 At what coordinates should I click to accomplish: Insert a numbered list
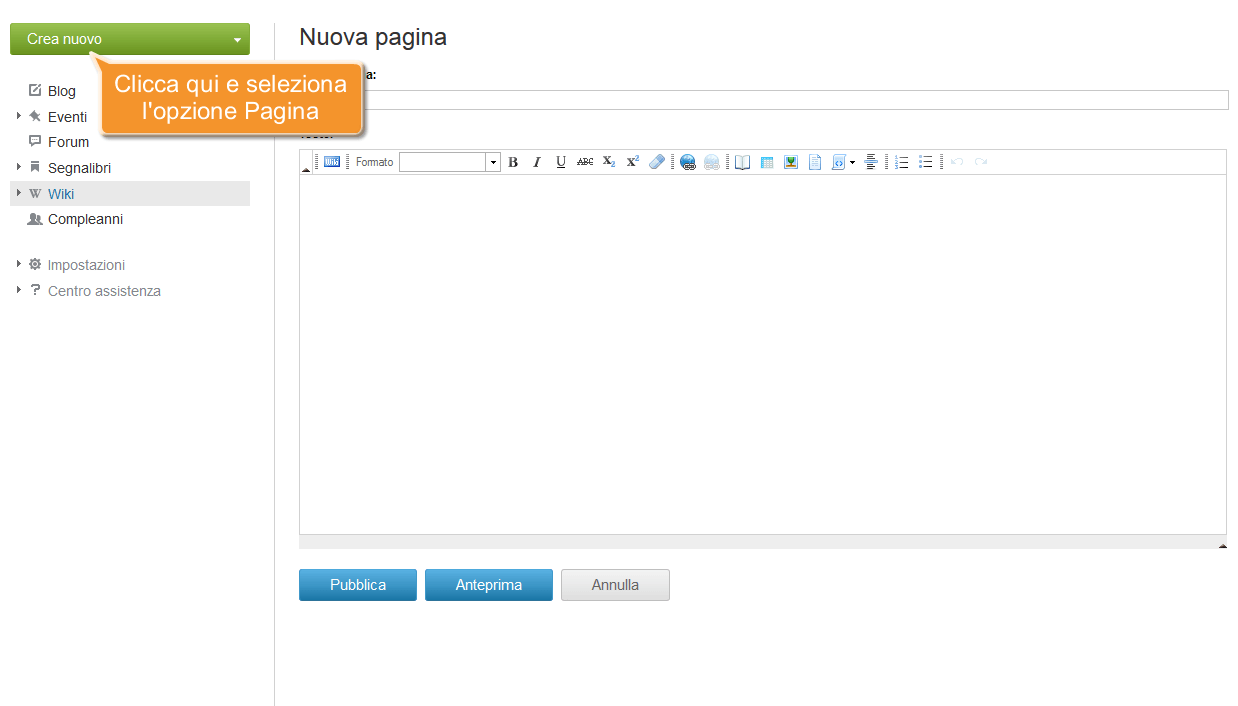[x=902, y=162]
